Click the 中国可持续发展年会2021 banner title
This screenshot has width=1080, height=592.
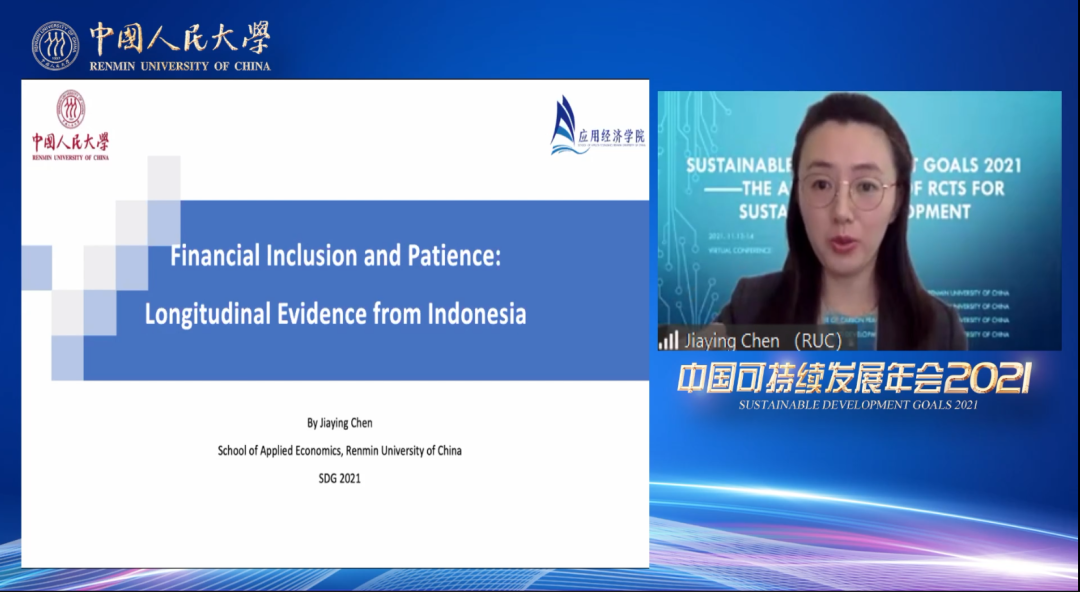pos(855,378)
